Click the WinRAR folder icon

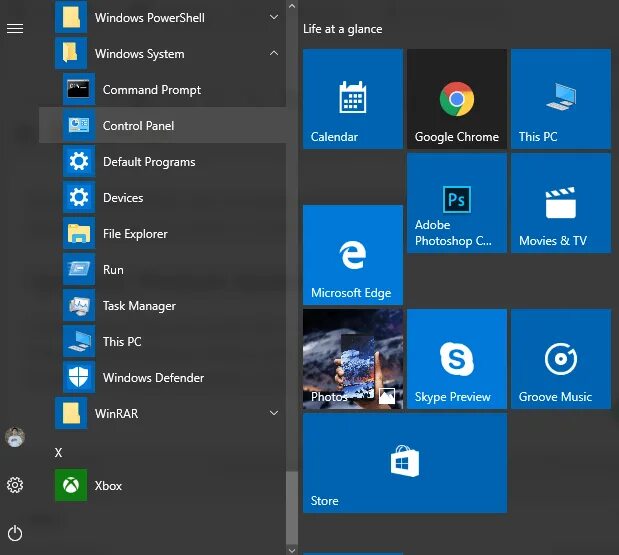(x=71, y=413)
